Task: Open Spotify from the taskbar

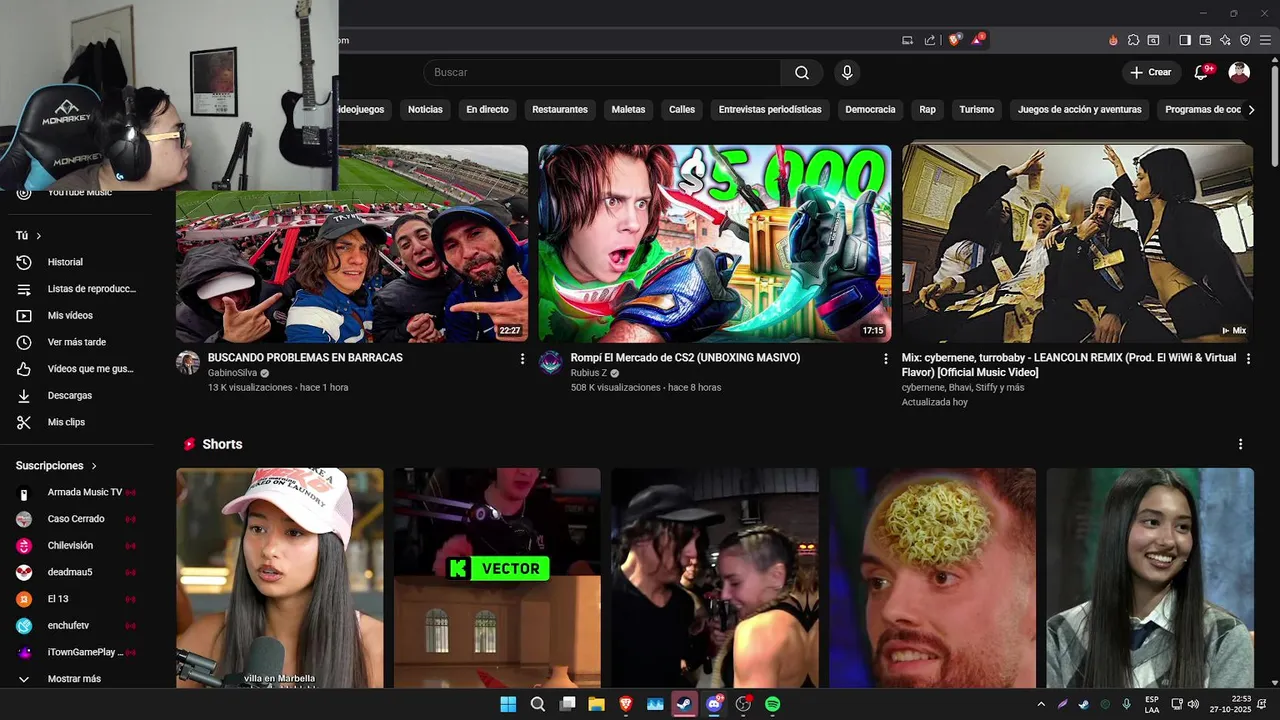Action: pyautogui.click(x=772, y=704)
